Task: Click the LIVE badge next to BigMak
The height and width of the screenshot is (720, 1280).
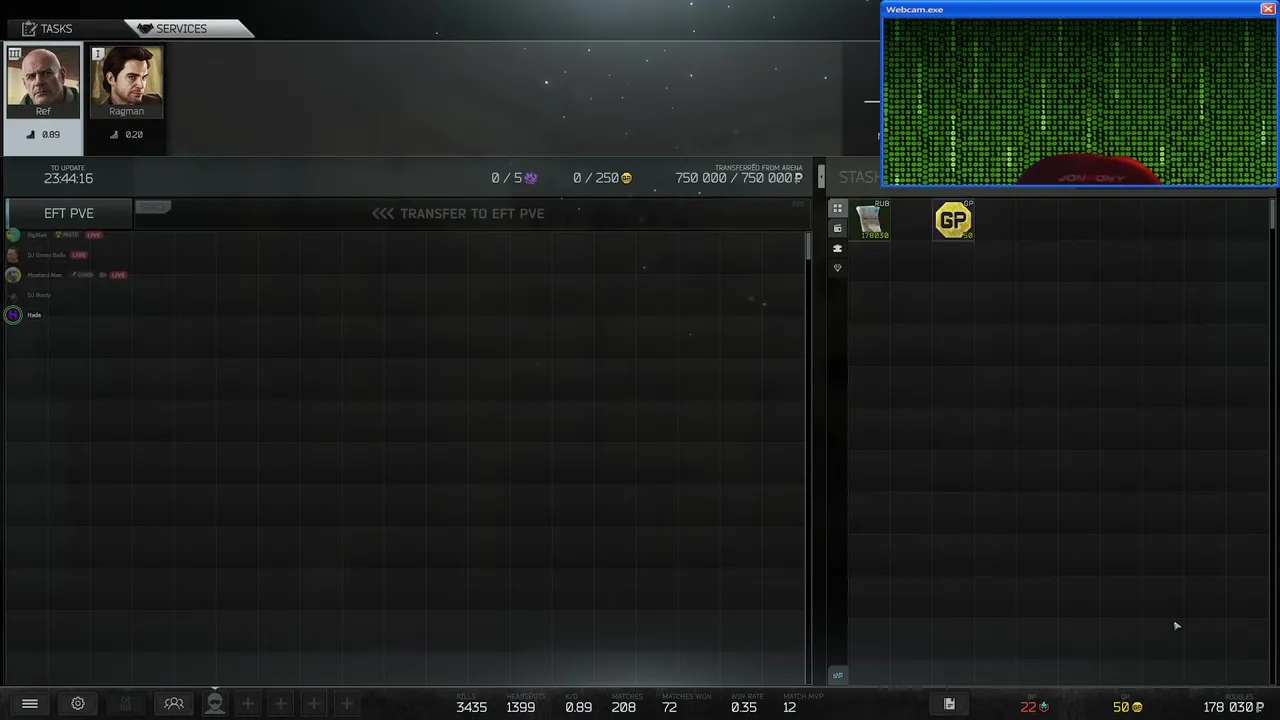Action: tap(94, 235)
